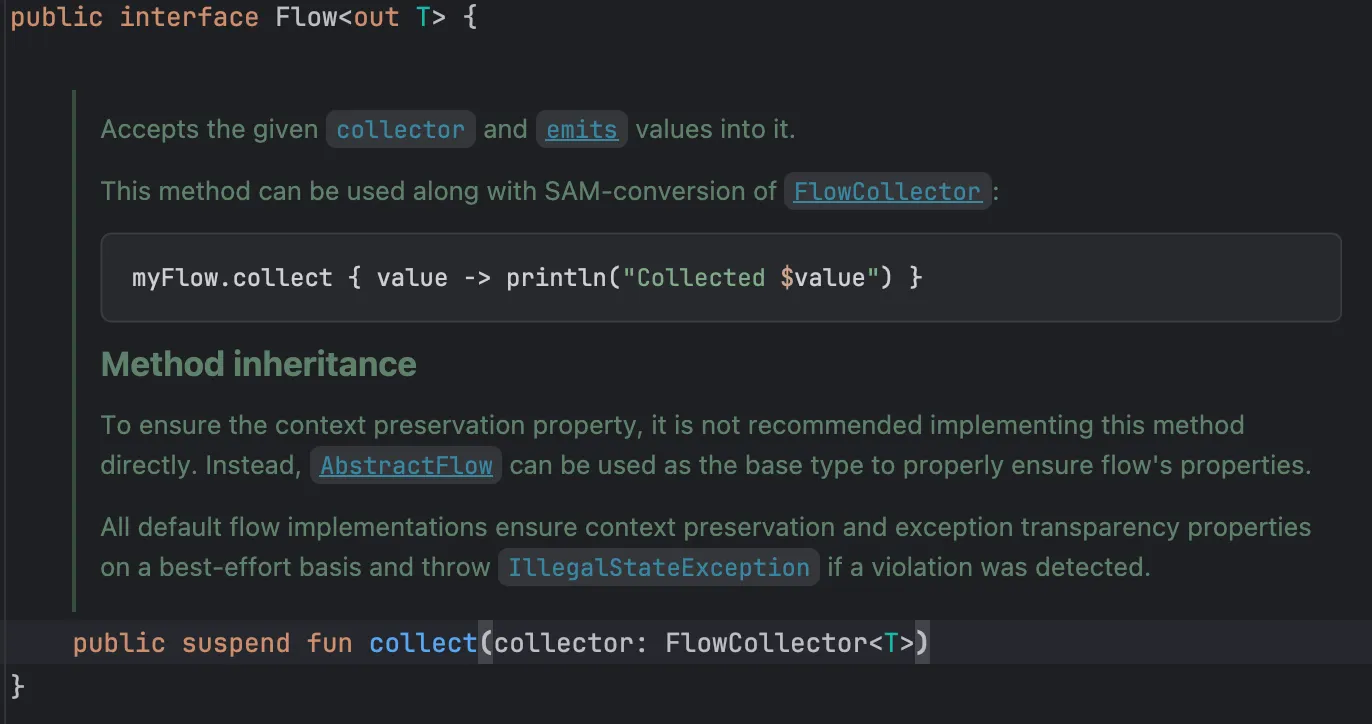Click the text 'Accepts the given'
This screenshot has height=724, width=1372.
coord(209,130)
